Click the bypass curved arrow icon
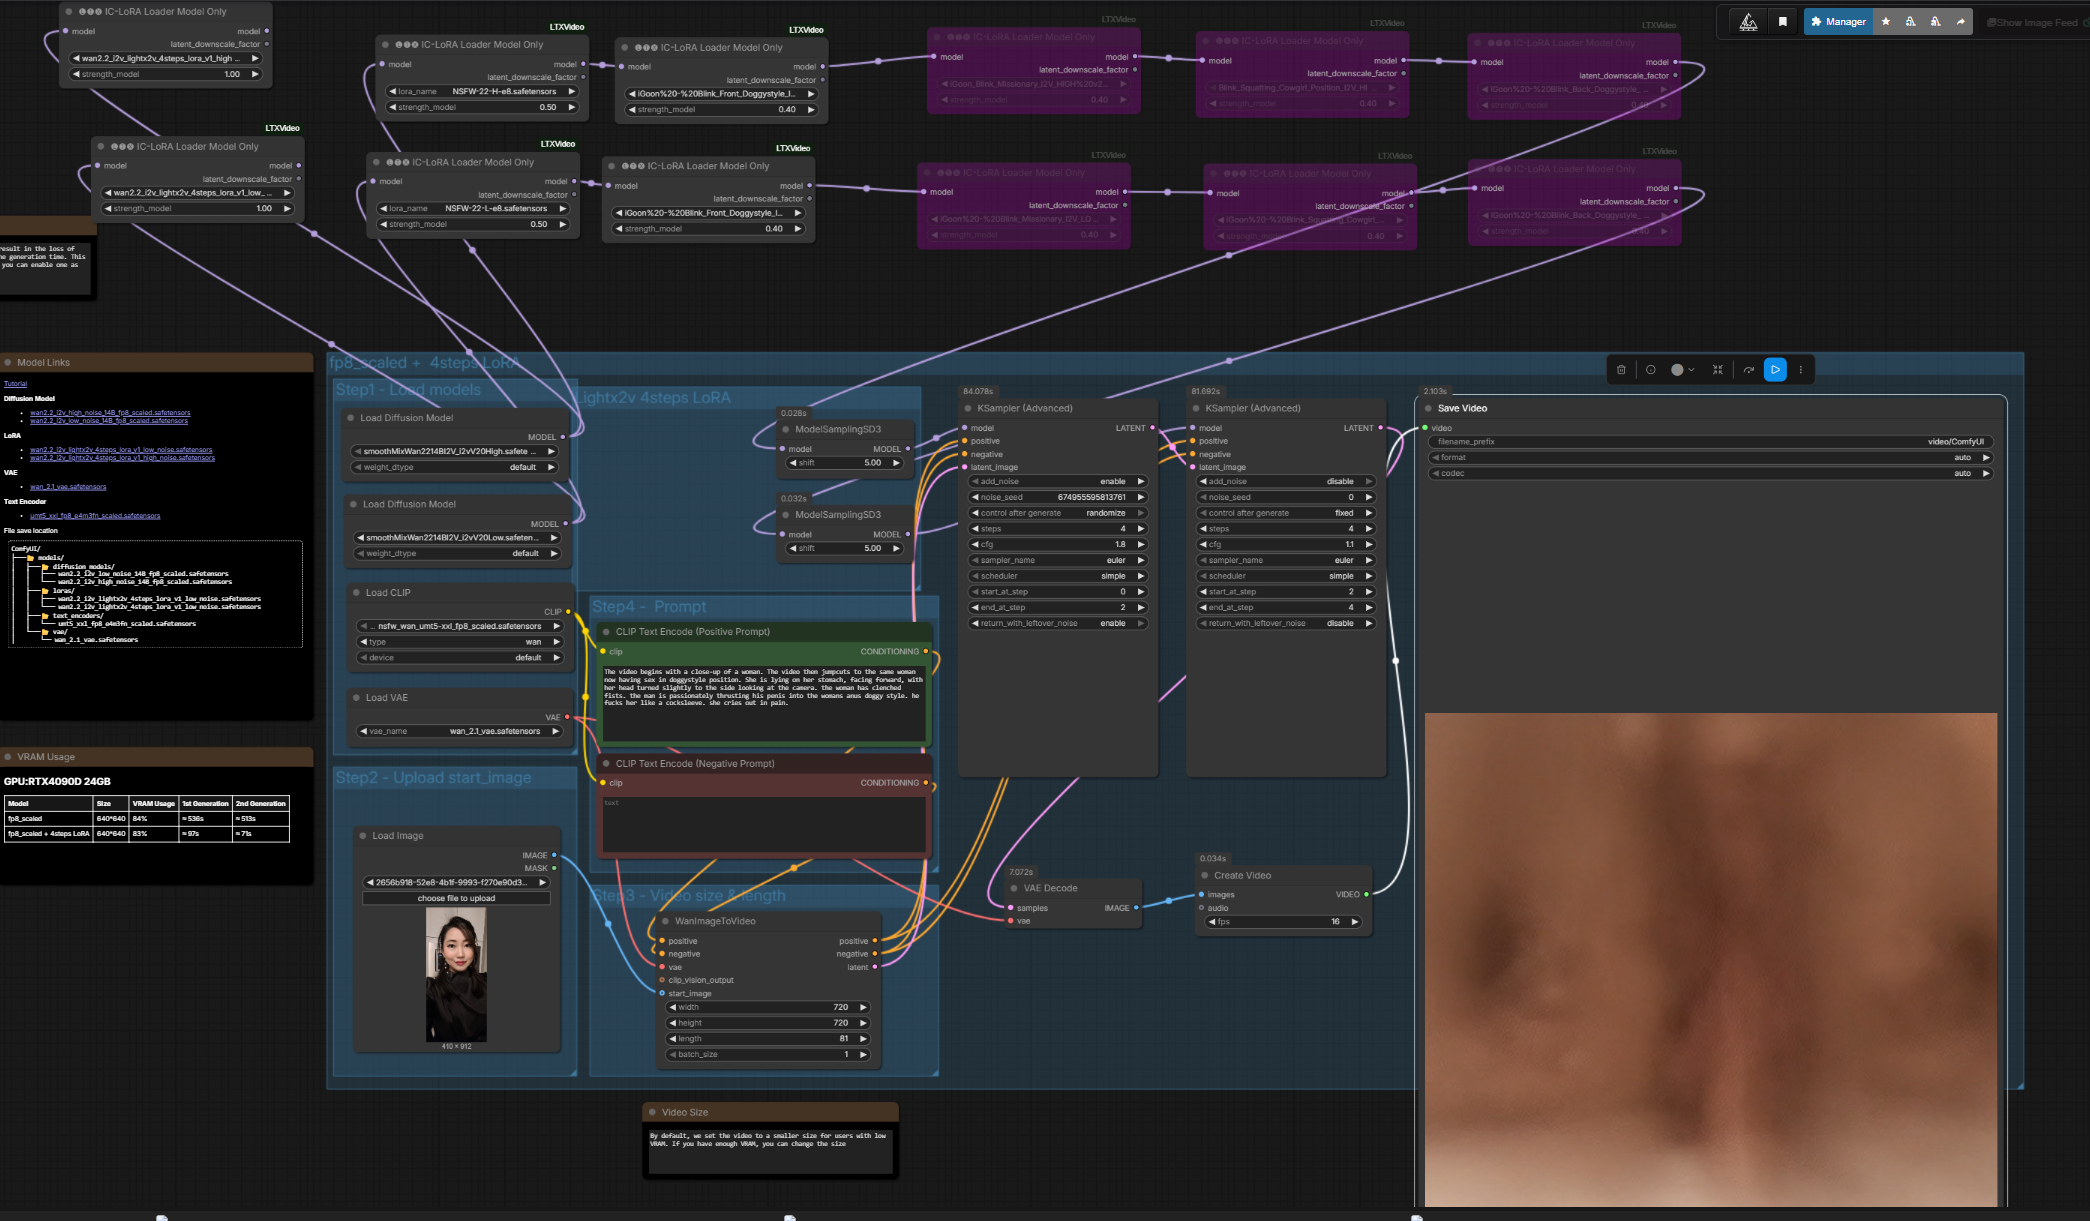Image resolution: width=2090 pixels, height=1221 pixels. coord(1748,370)
